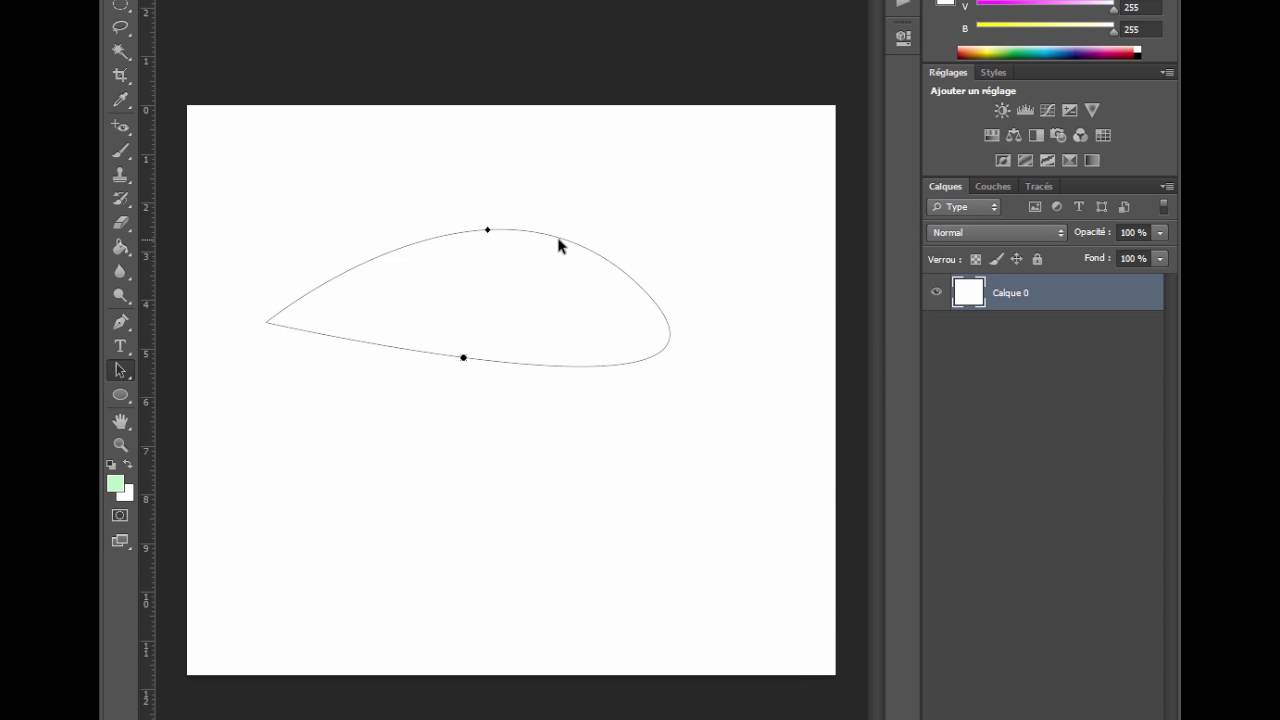1280x720 pixels.
Task: Add a Levels adjustment
Action: pos(1025,110)
